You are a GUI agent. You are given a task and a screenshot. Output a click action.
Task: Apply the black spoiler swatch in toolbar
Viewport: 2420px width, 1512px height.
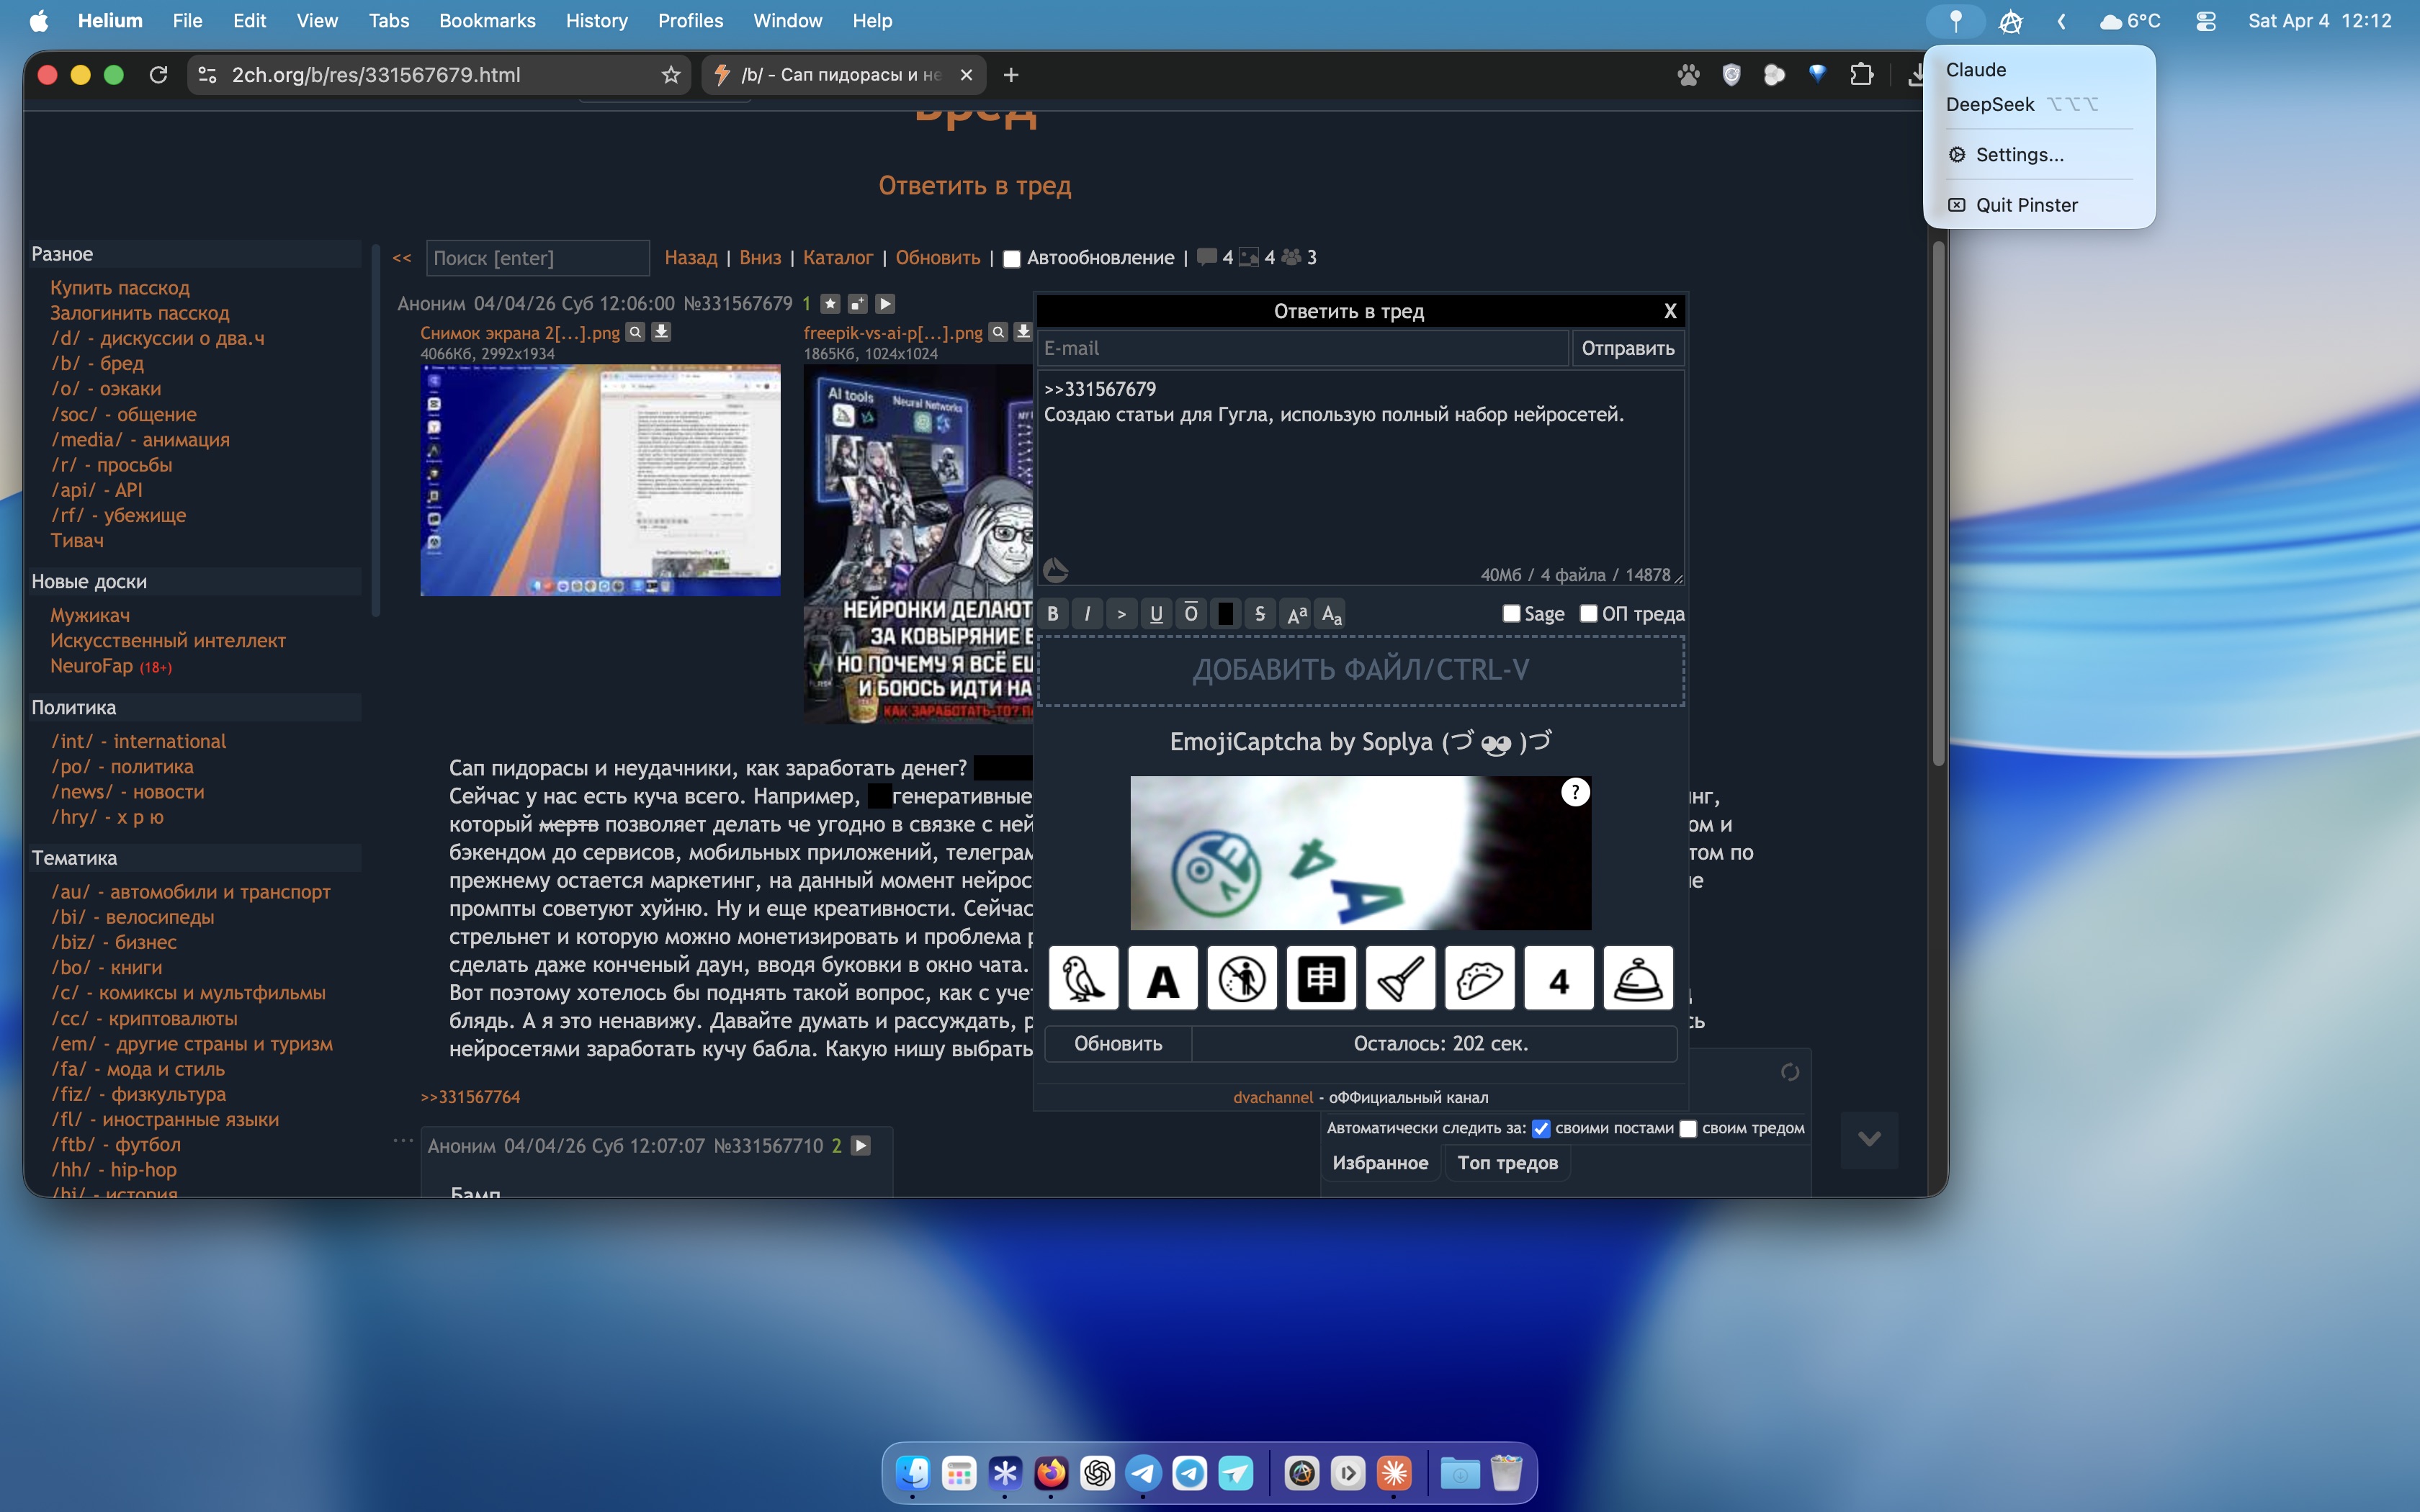click(1225, 614)
